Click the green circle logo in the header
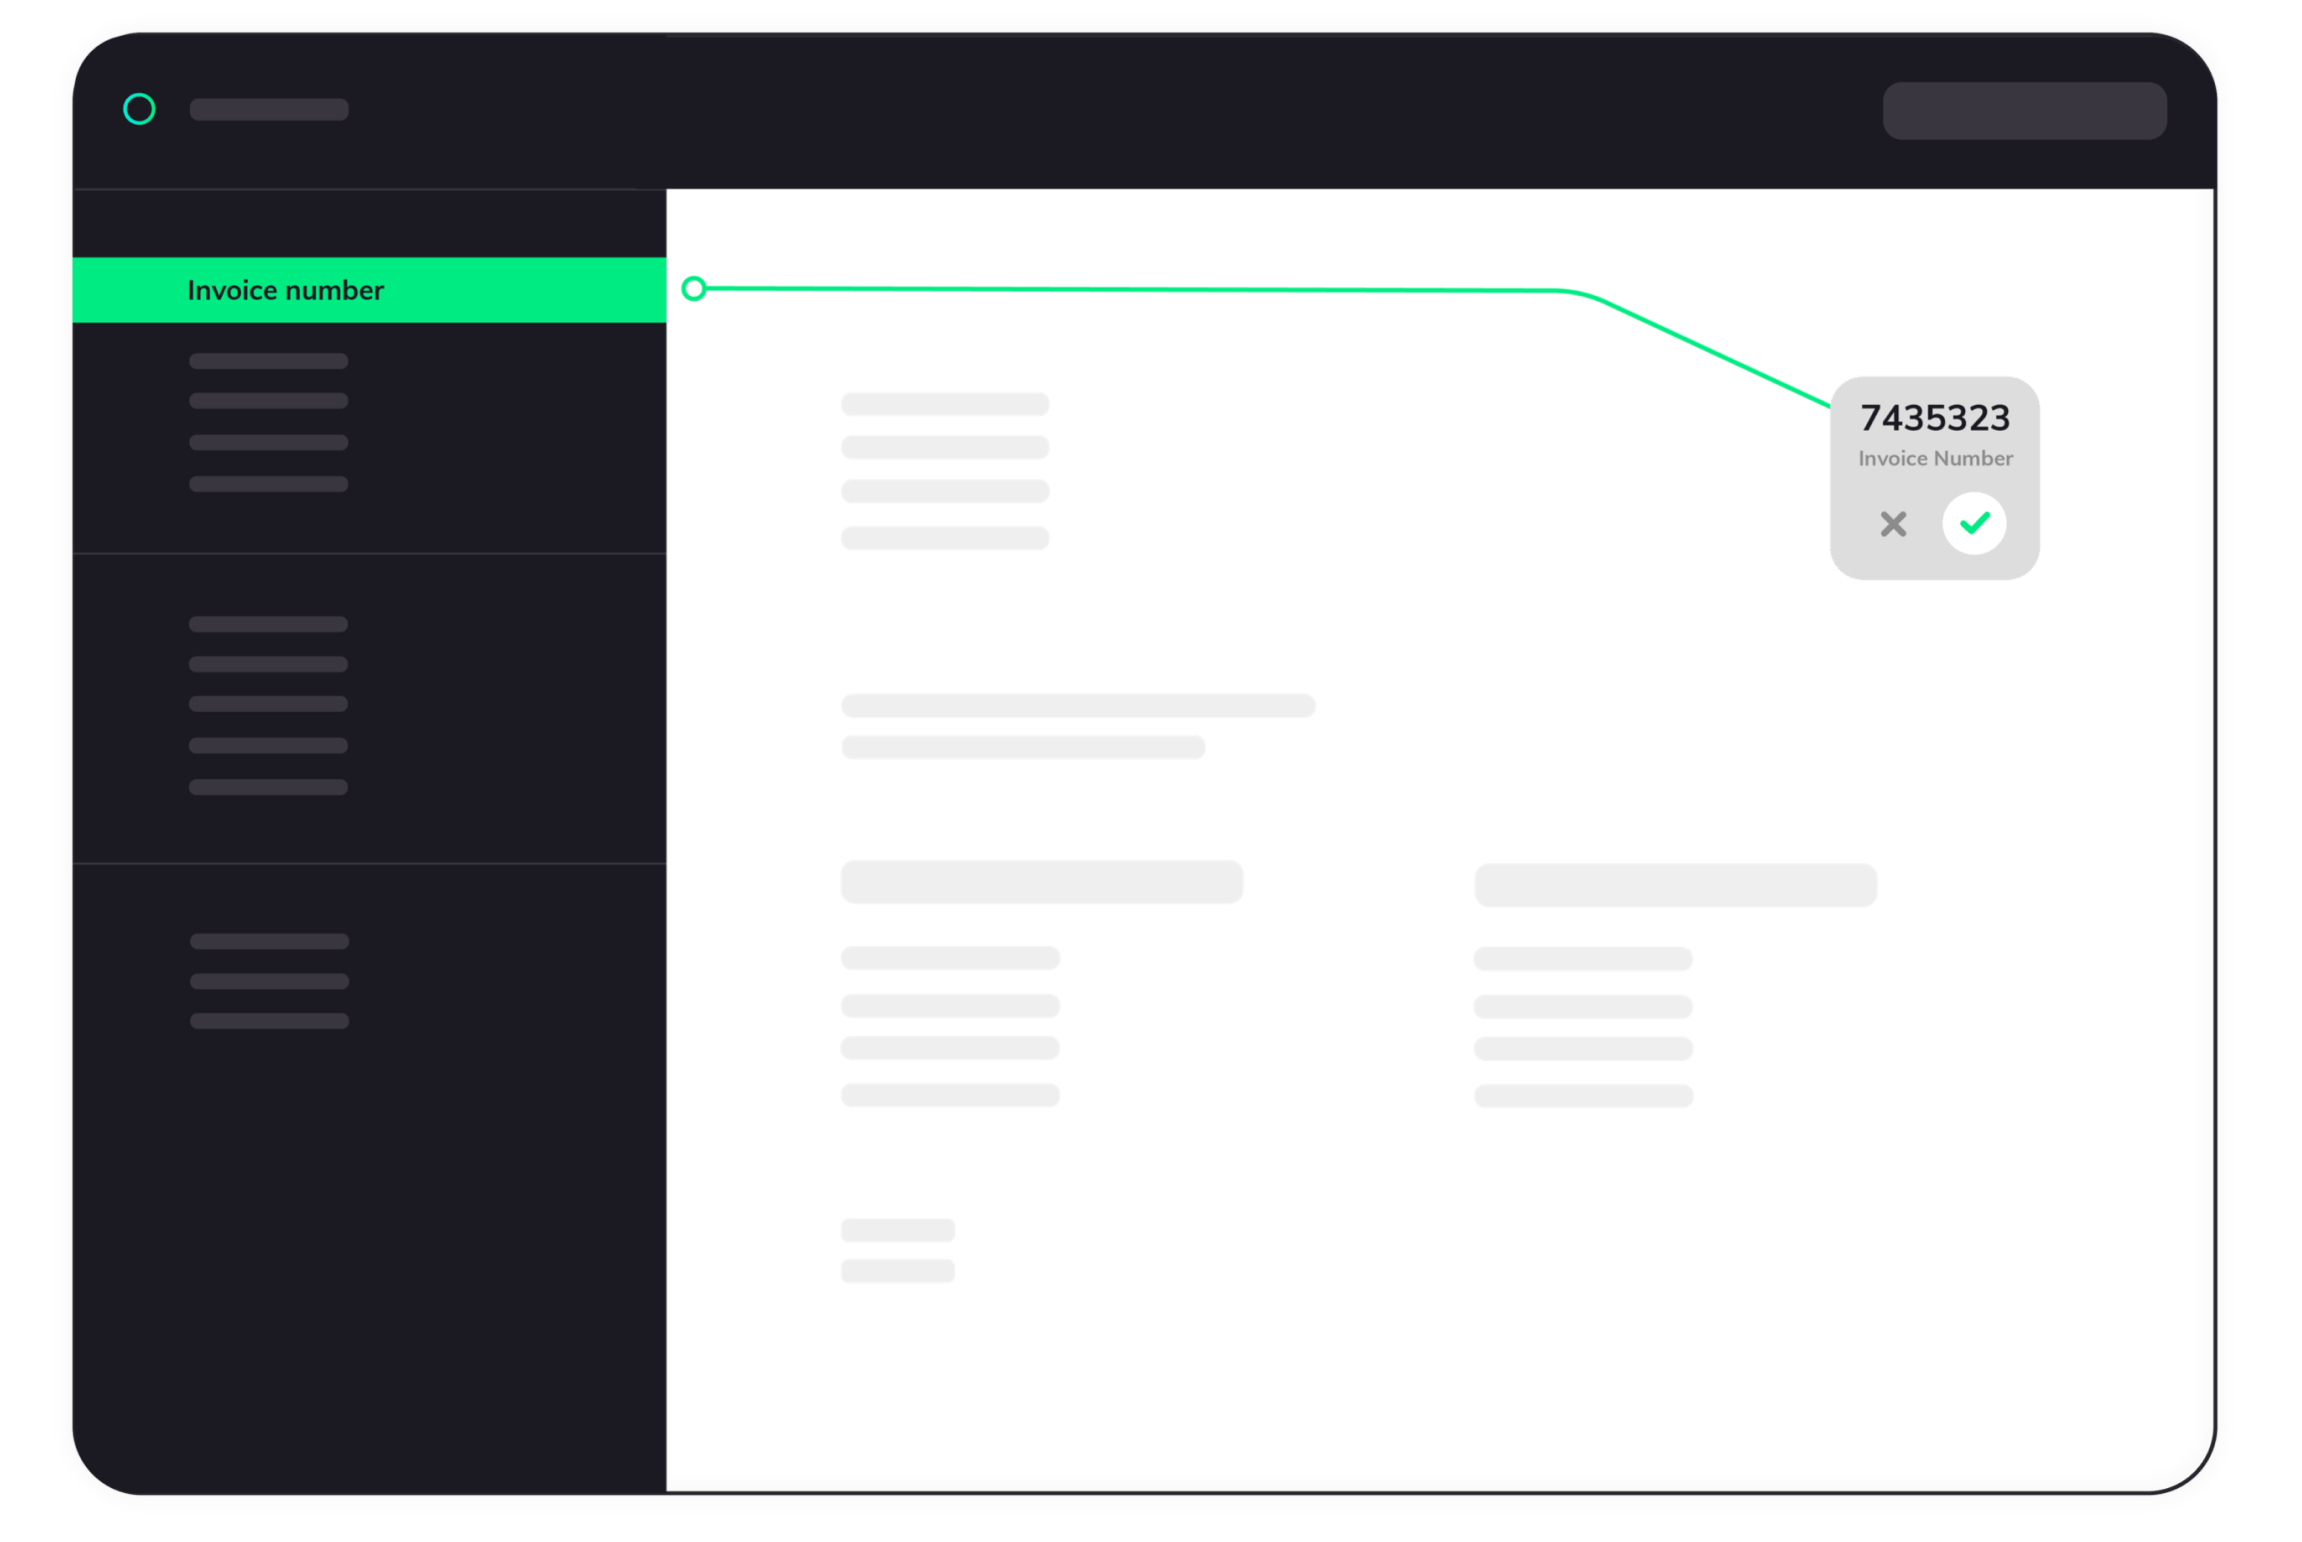The width and height of the screenshot is (2302, 1542). point(139,109)
